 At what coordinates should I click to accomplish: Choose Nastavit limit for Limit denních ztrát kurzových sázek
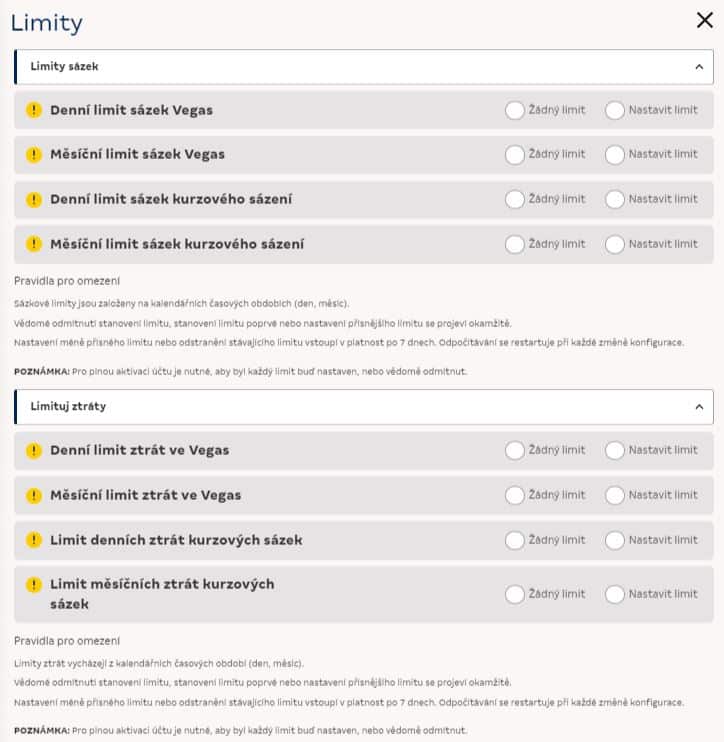(x=615, y=540)
